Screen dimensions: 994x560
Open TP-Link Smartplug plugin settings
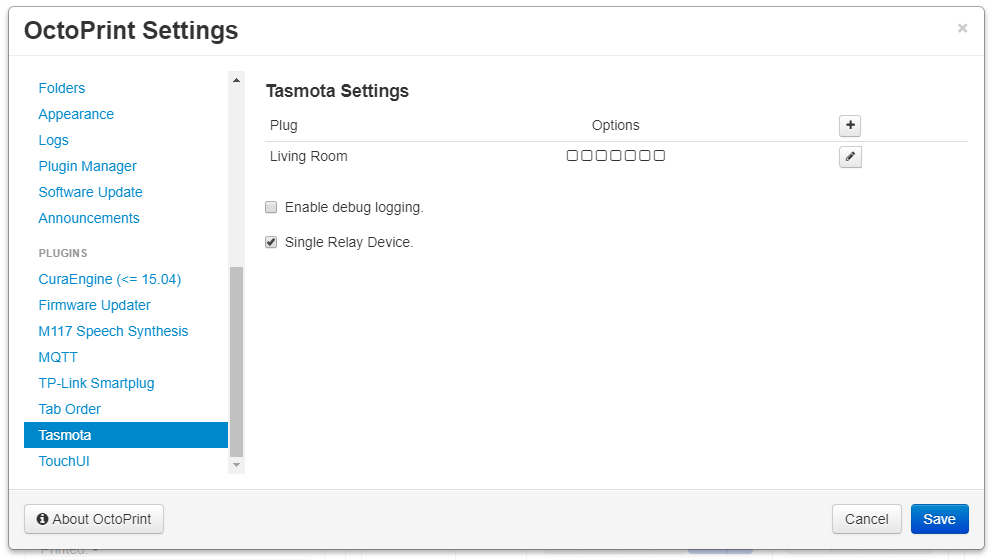[x=96, y=383]
